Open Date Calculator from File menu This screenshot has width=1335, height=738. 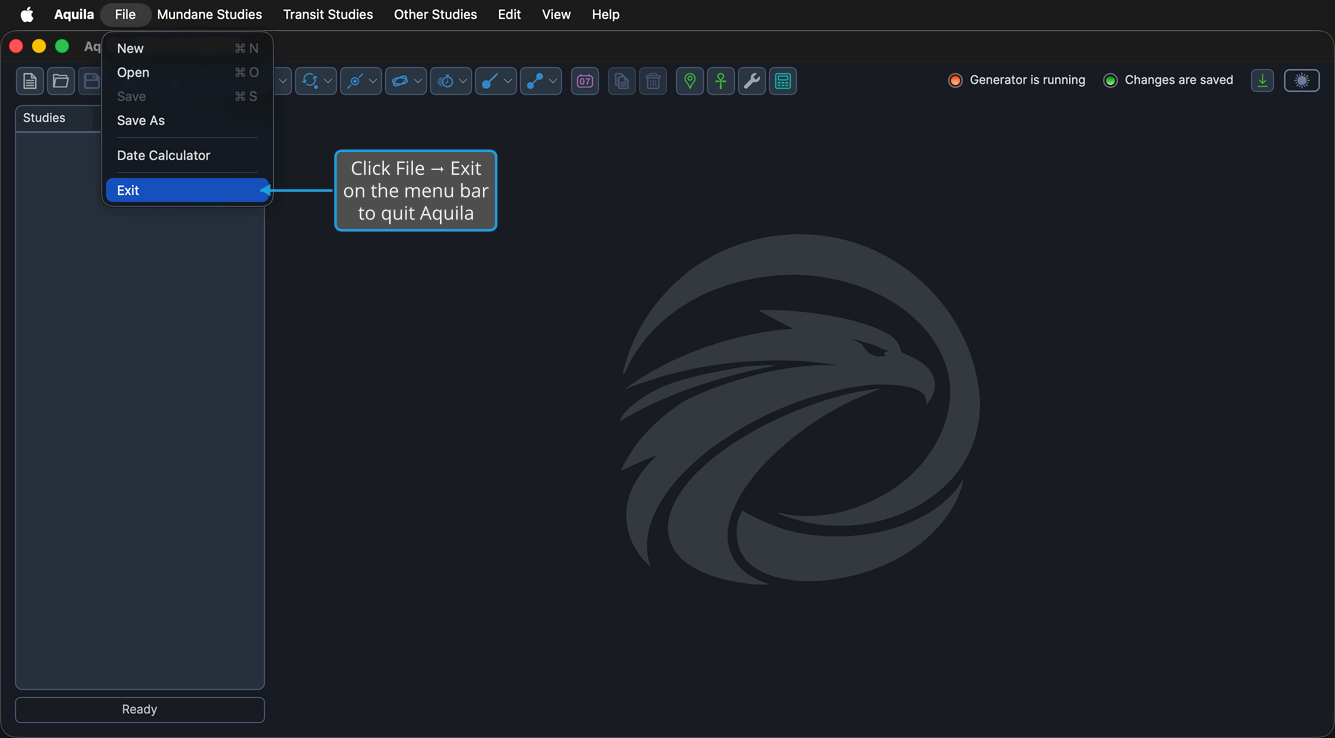click(187, 155)
